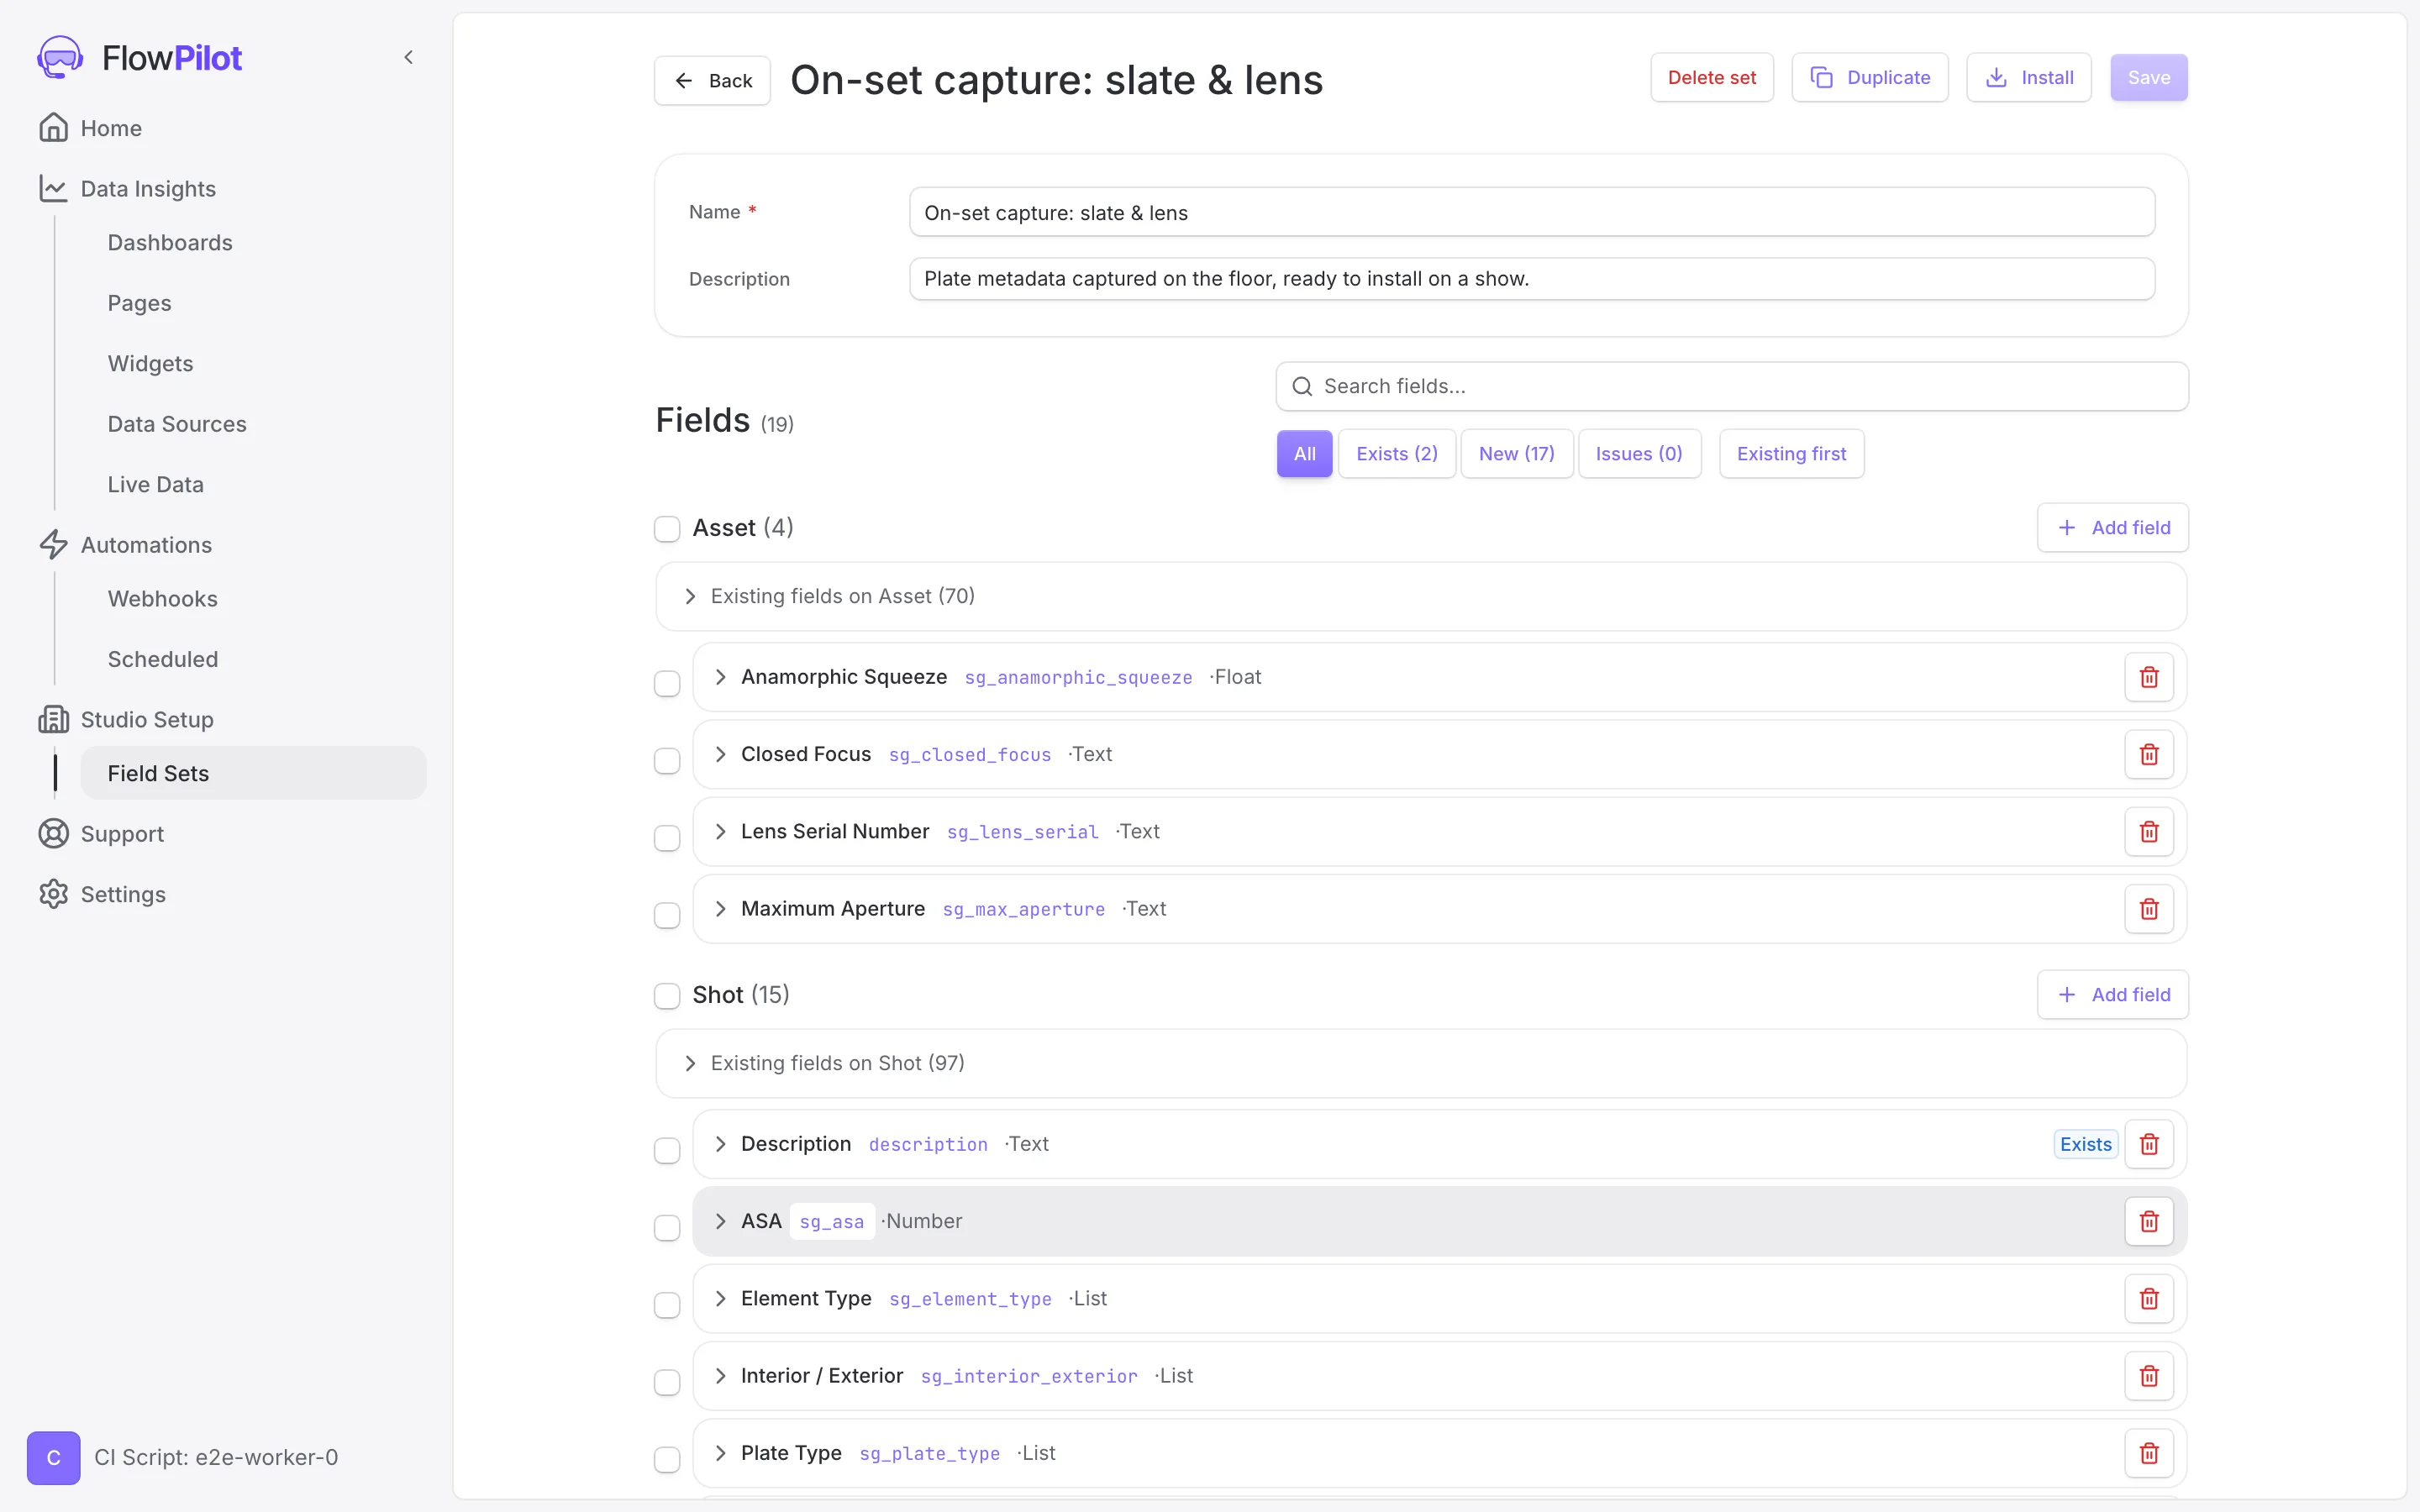Open Field Sets in sidebar
This screenshot has height=1512, width=2420.
coord(253,773)
